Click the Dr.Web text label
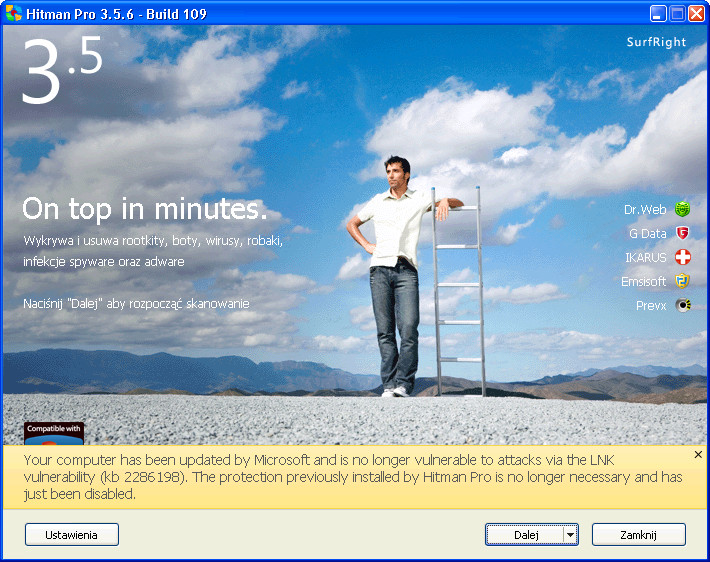The image size is (710, 562). click(x=644, y=209)
